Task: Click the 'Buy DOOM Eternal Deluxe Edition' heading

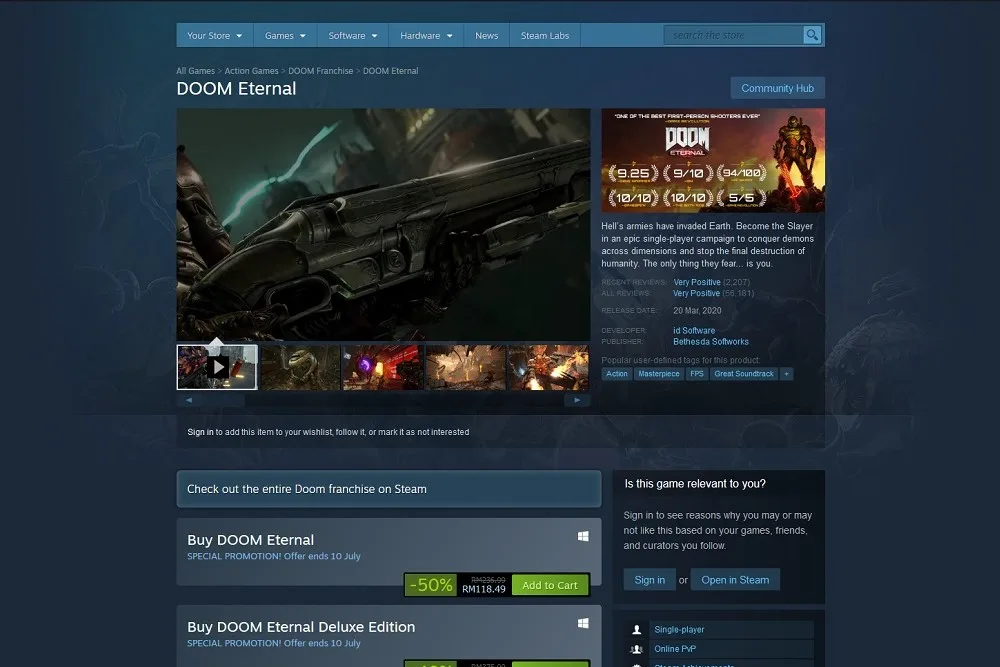Action: (x=301, y=627)
